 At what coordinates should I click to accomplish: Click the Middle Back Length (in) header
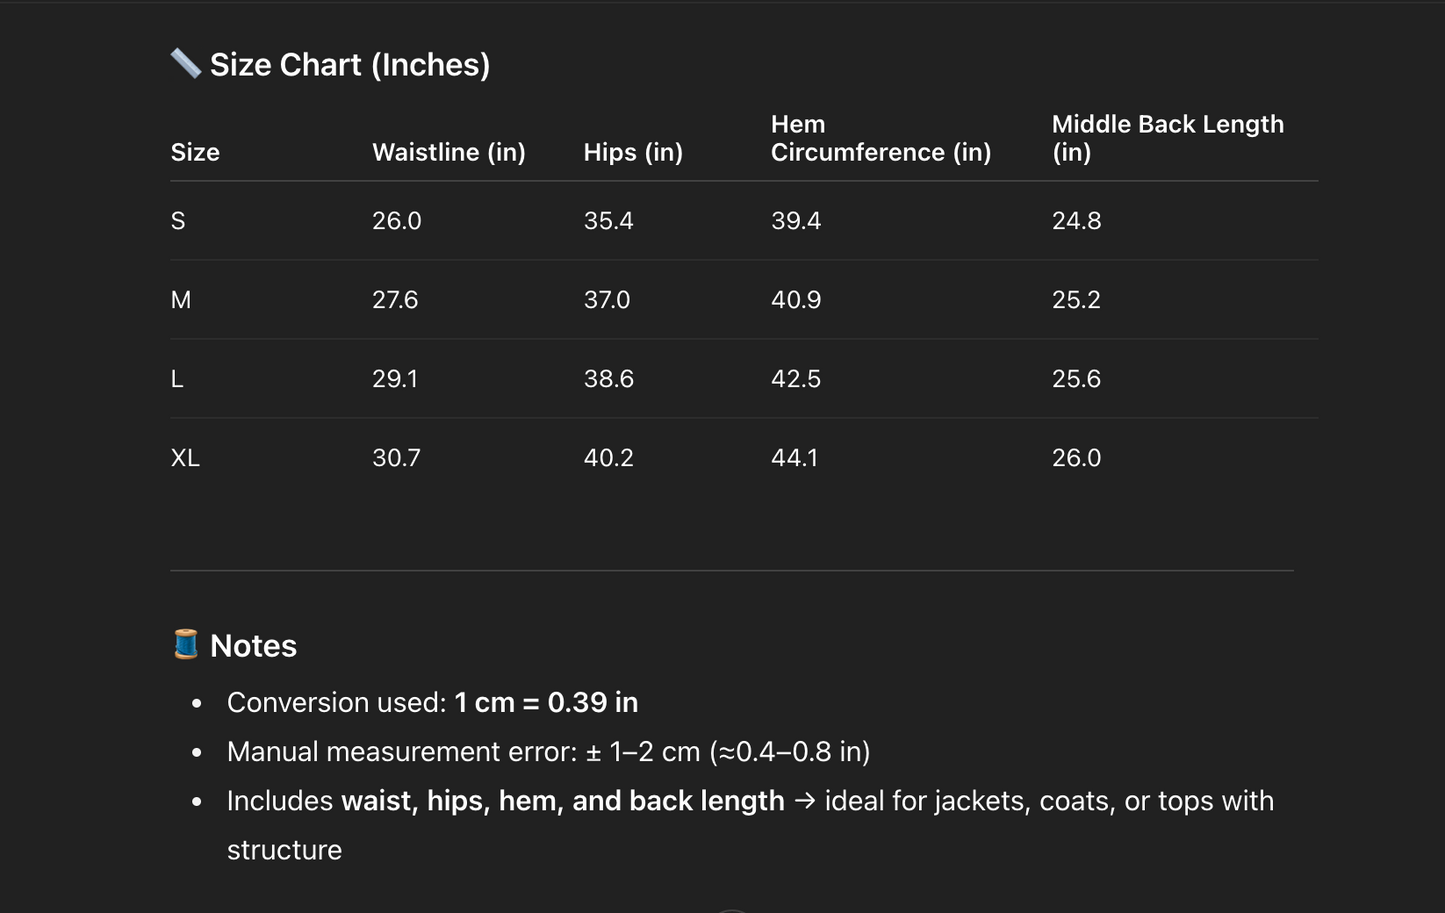1167,138
